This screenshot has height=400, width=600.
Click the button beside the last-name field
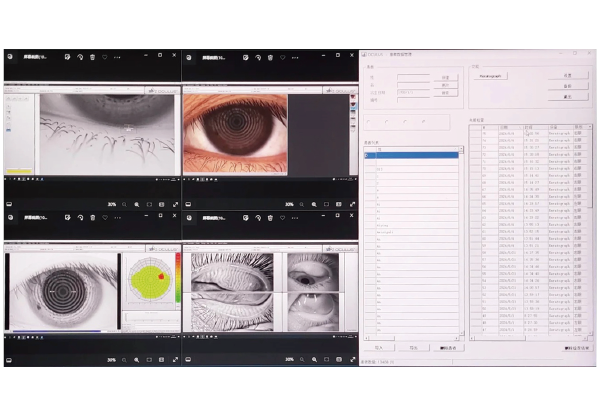tap(445, 77)
